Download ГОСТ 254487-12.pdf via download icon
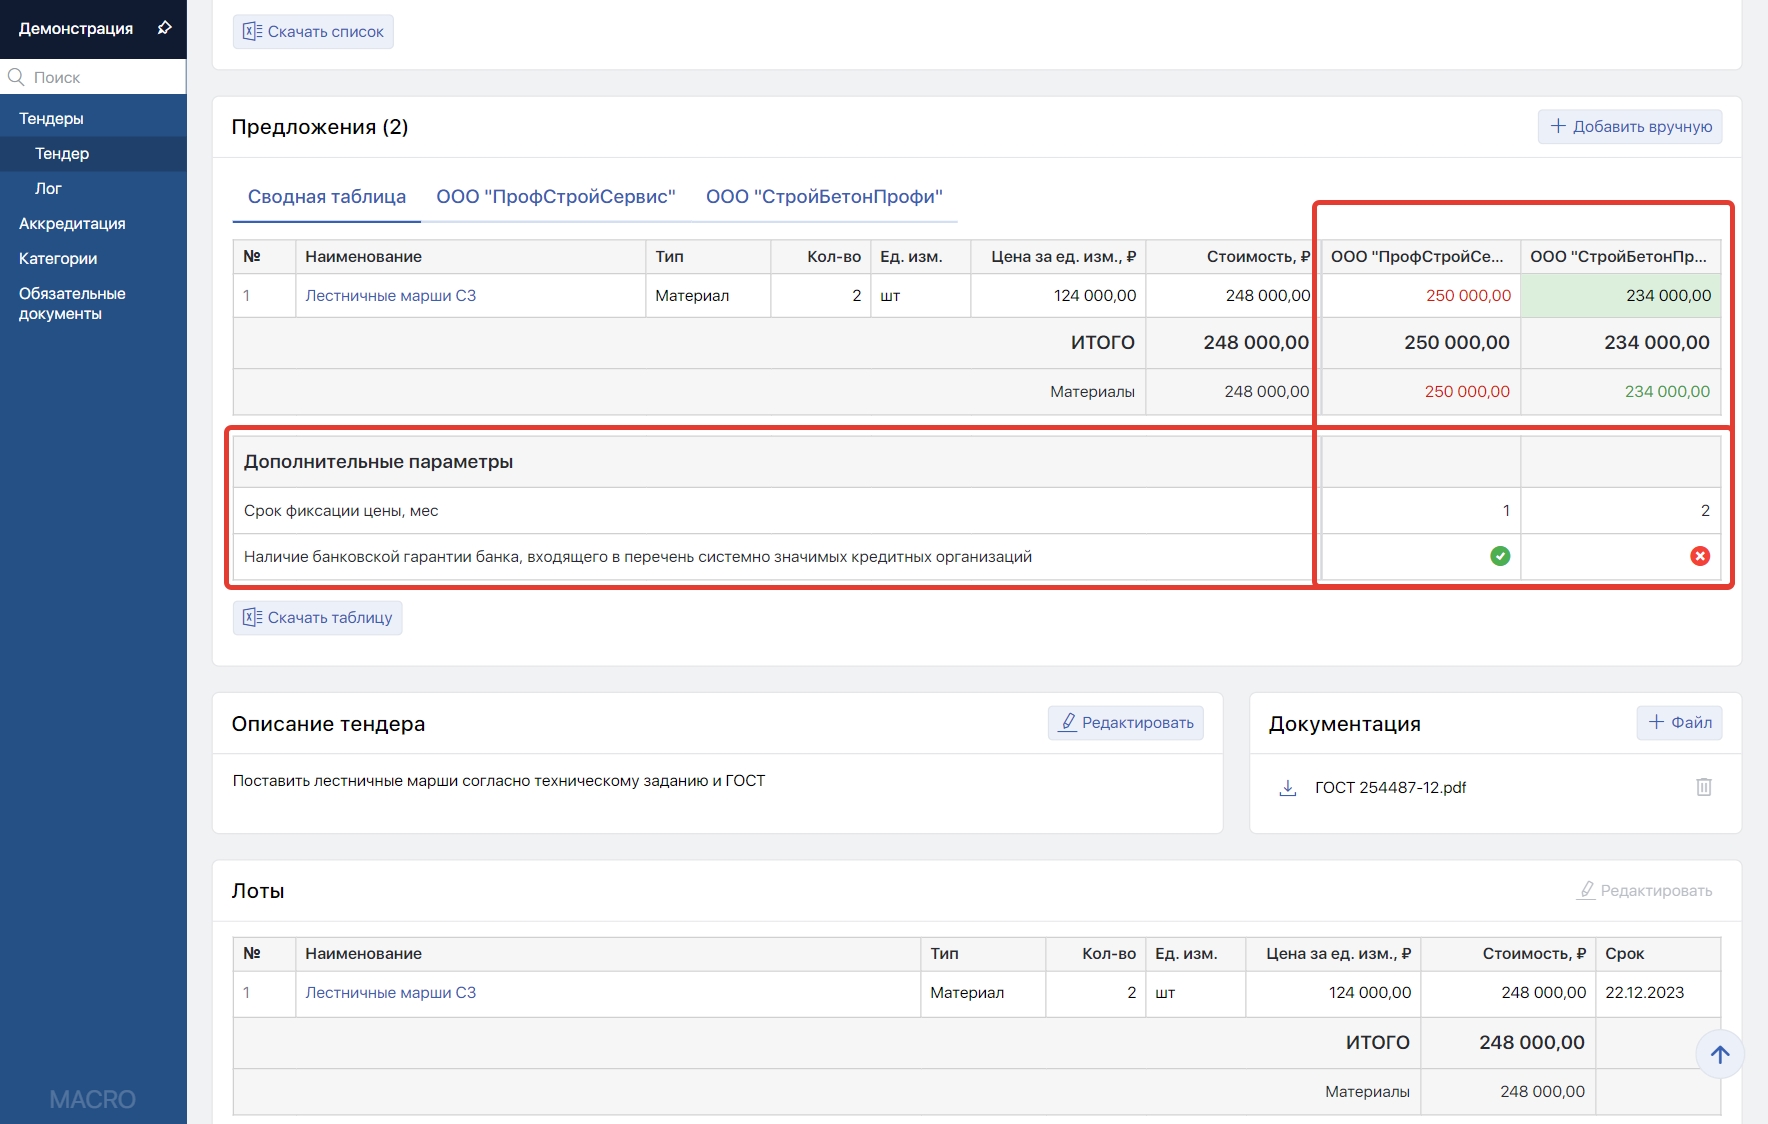Image resolution: width=1768 pixels, height=1124 pixels. point(1288,788)
